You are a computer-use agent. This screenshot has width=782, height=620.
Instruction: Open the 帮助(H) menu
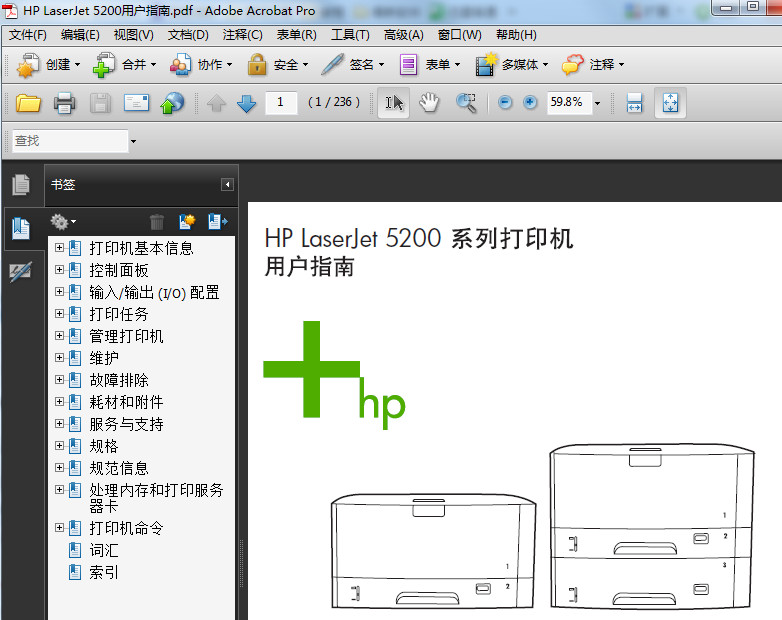[516, 35]
